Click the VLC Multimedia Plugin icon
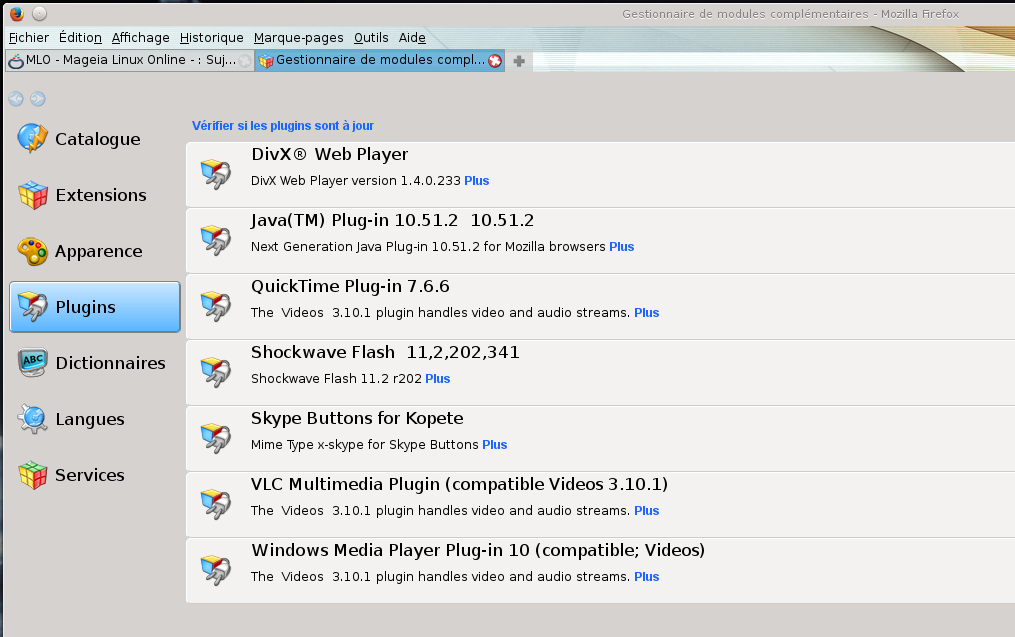The image size is (1015, 637). click(216, 504)
